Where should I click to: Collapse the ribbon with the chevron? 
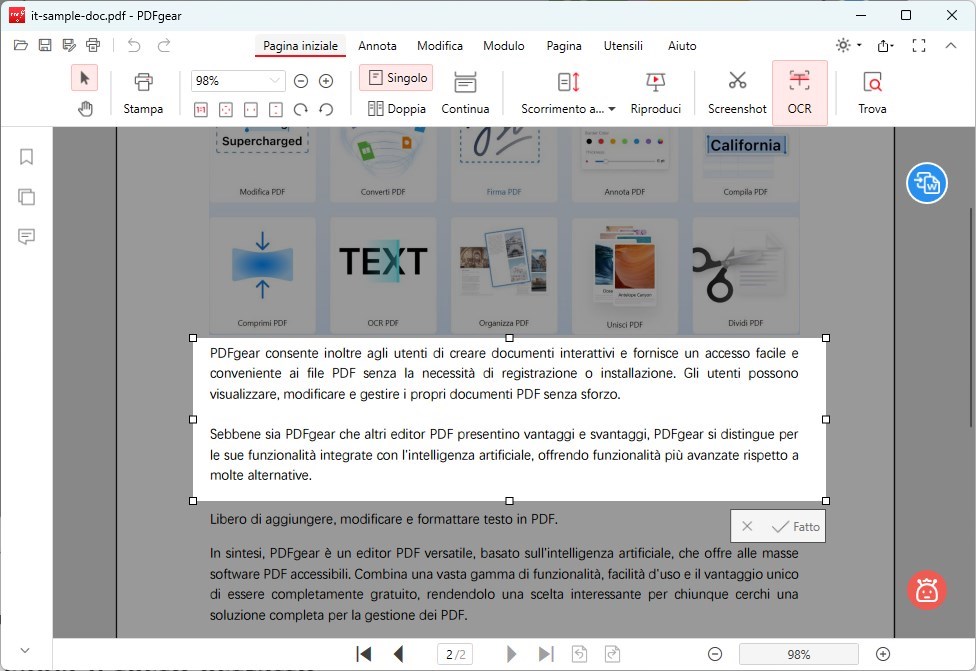950,45
